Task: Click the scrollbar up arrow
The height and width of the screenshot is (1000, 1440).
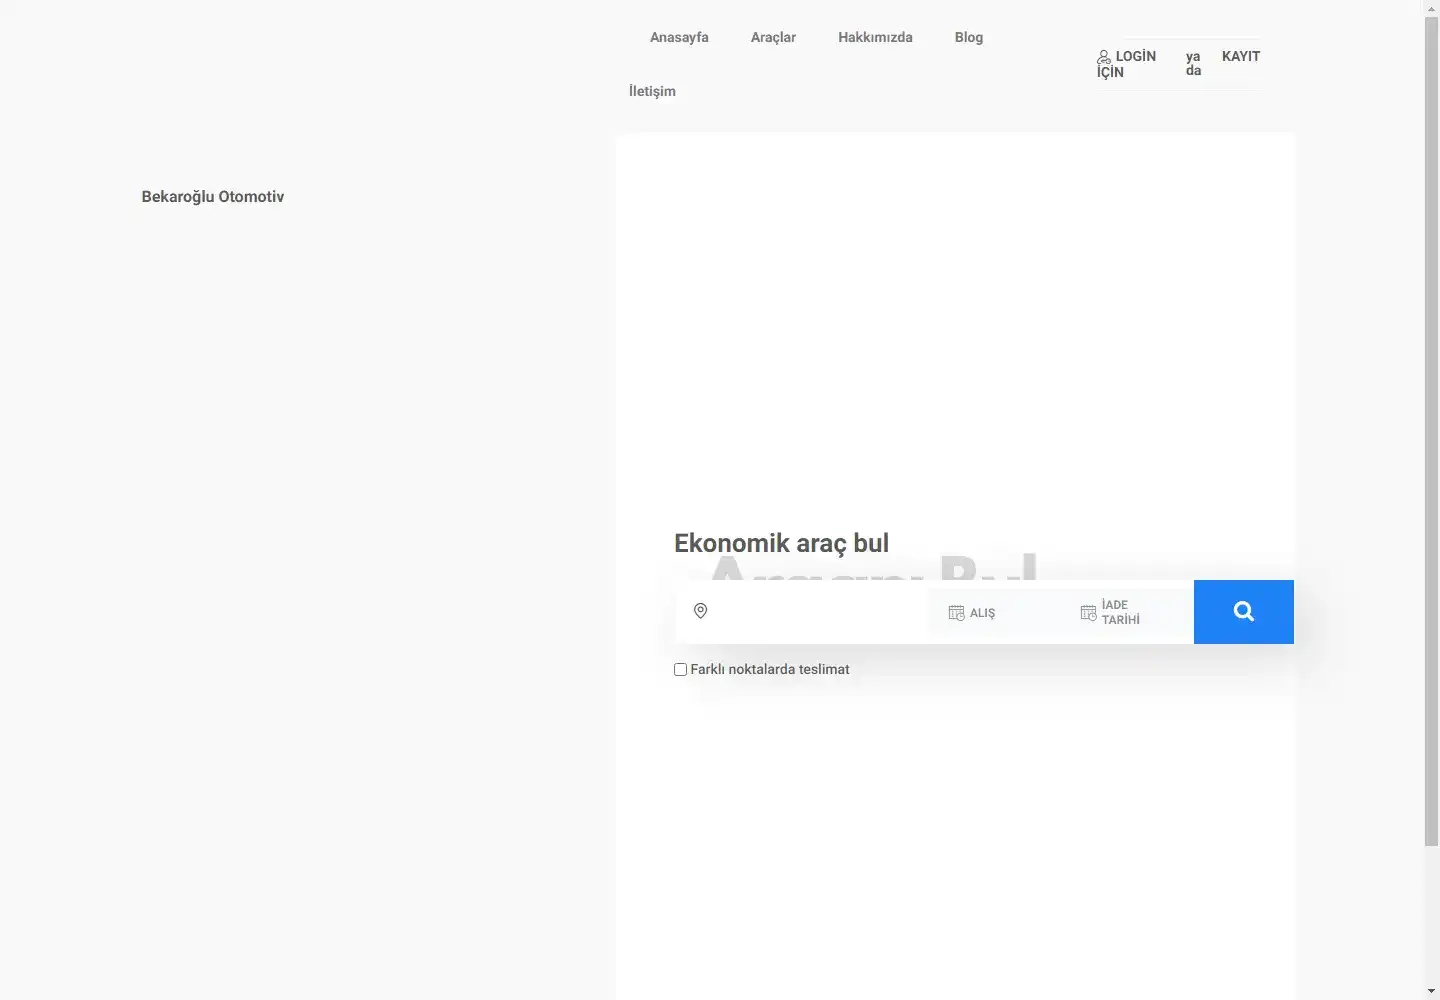Action: [1432, 8]
